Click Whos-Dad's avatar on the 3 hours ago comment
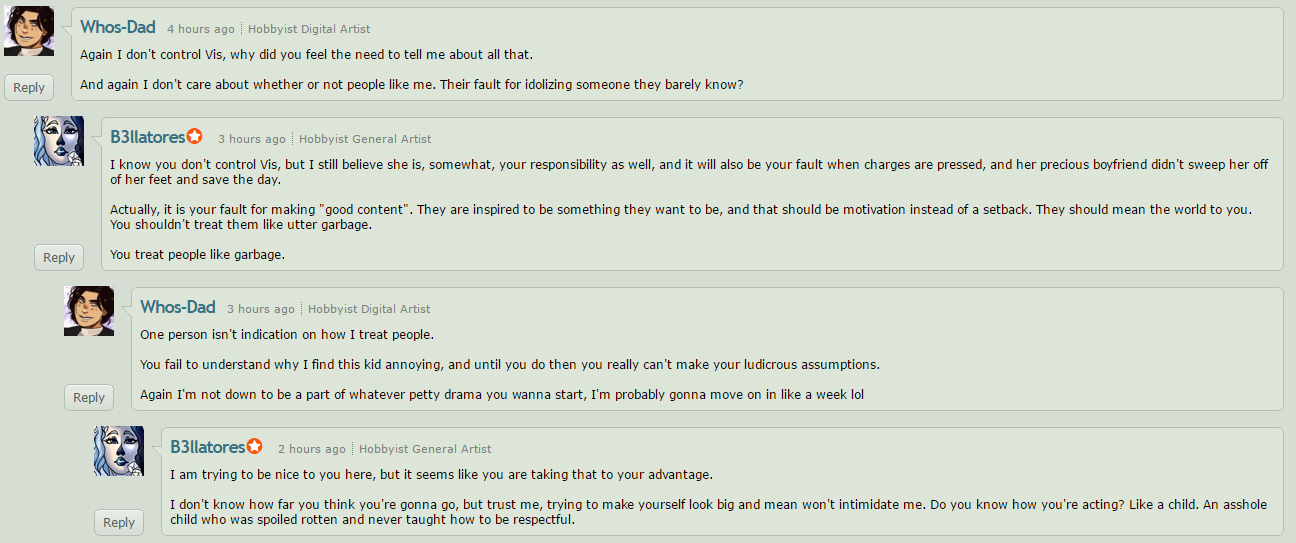The width and height of the screenshot is (1296, 543). (89, 311)
